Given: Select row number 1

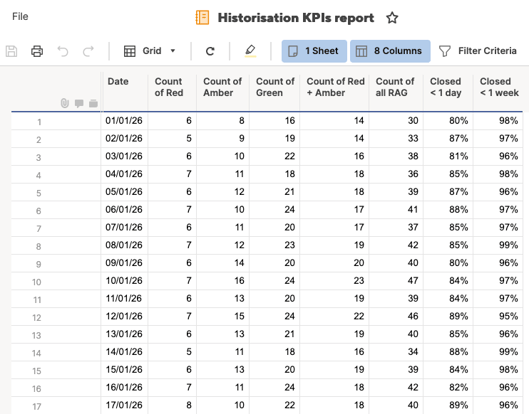Looking at the screenshot, I should 39,122.
